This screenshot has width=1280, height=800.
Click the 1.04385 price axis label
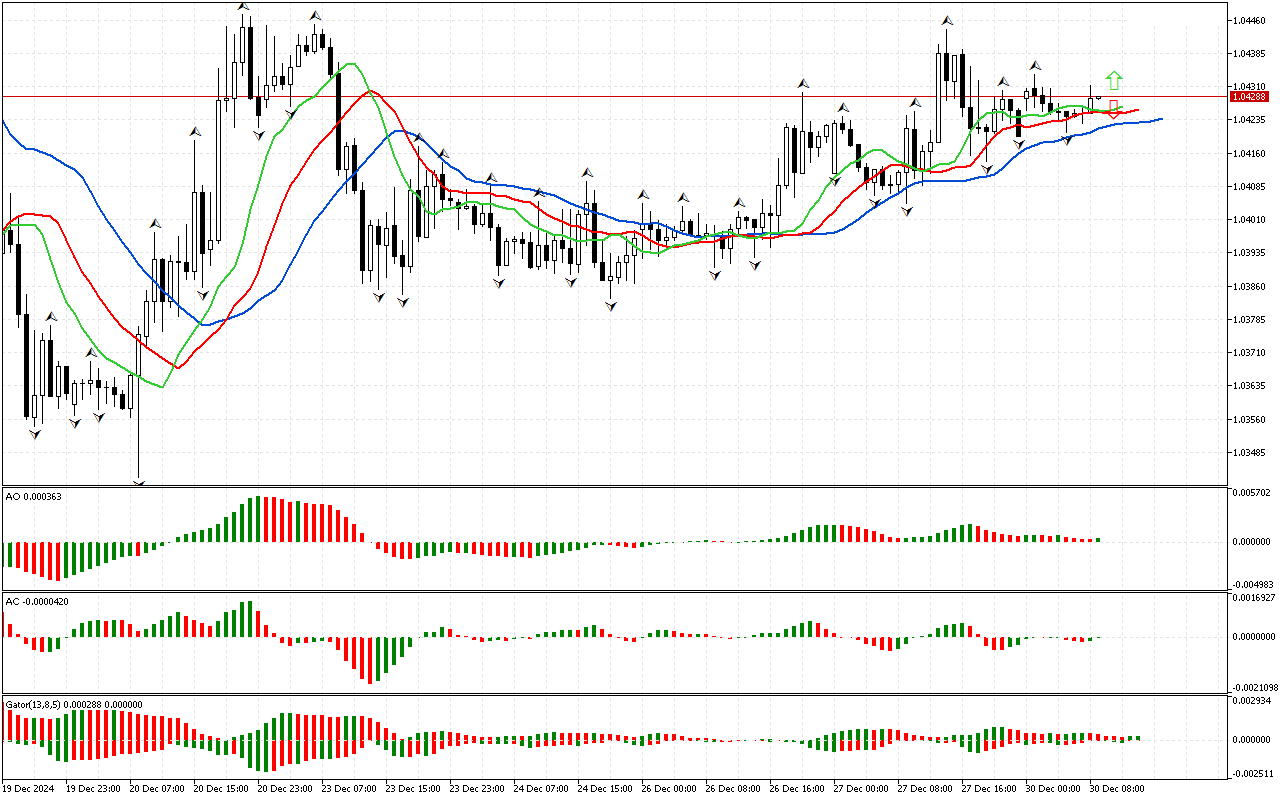(1251, 53)
